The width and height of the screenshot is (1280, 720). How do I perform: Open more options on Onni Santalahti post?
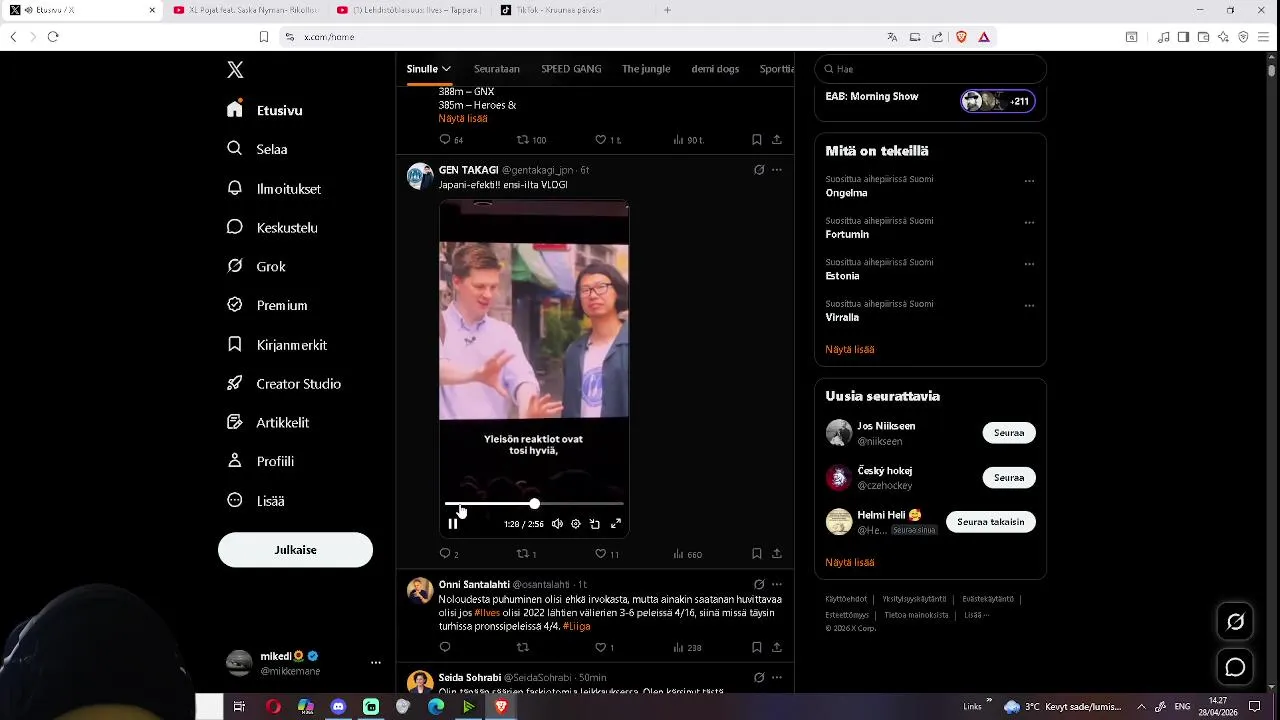coord(777,584)
